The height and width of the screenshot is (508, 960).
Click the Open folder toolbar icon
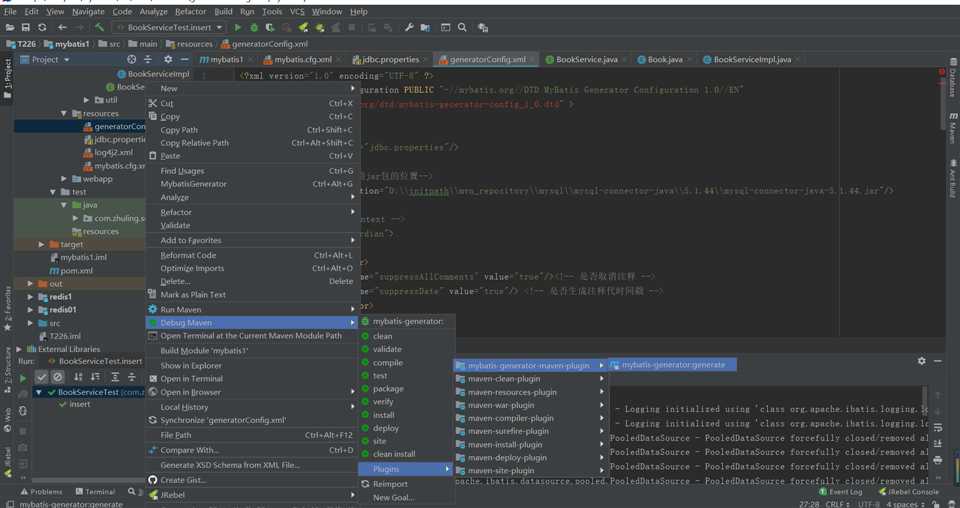coord(9,28)
